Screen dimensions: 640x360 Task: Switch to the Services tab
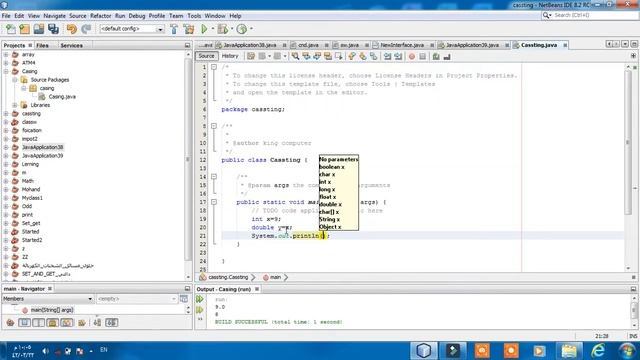tap(71, 45)
